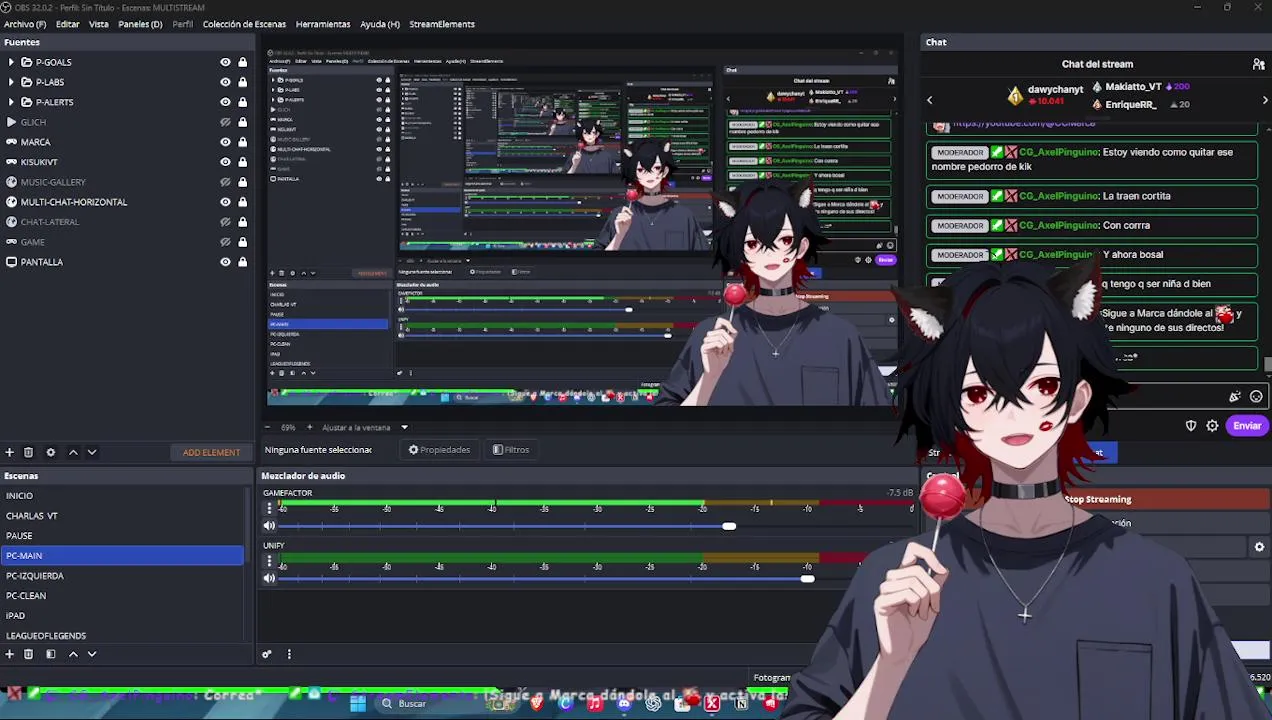The image size is (1272, 720).
Task: Open Windows Start menu
Action: [x=357, y=703]
